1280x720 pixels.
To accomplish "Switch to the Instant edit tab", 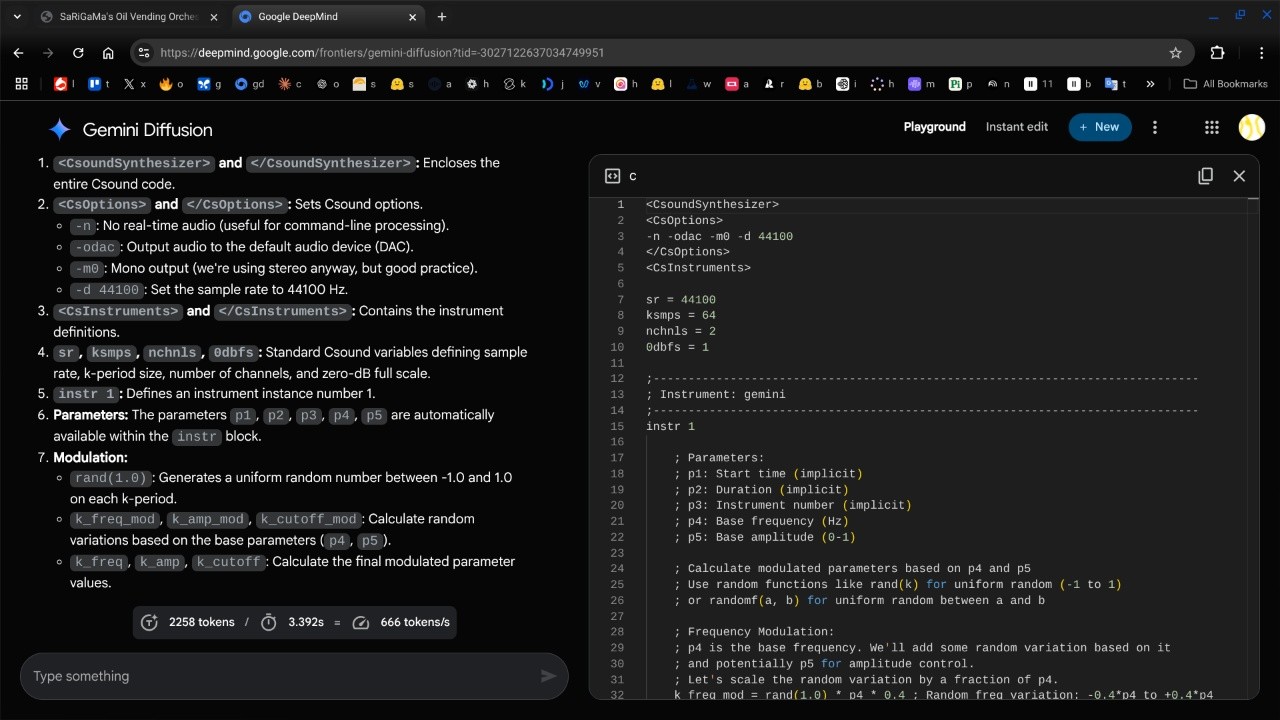I will [x=1017, y=127].
